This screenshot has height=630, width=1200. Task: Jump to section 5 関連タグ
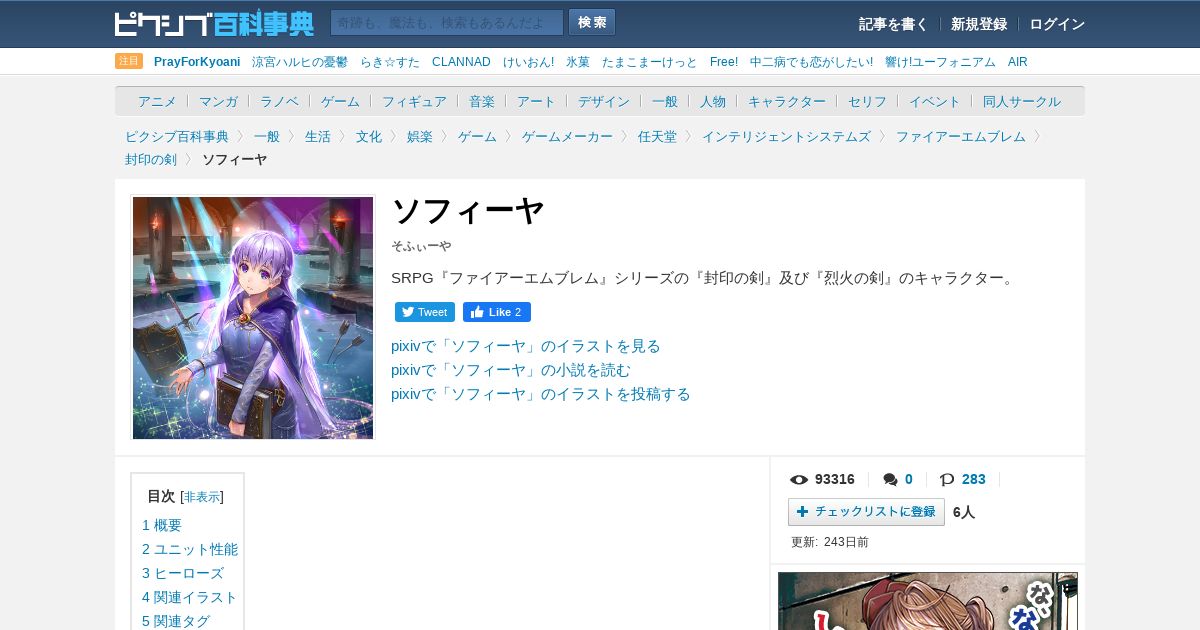click(x=176, y=621)
